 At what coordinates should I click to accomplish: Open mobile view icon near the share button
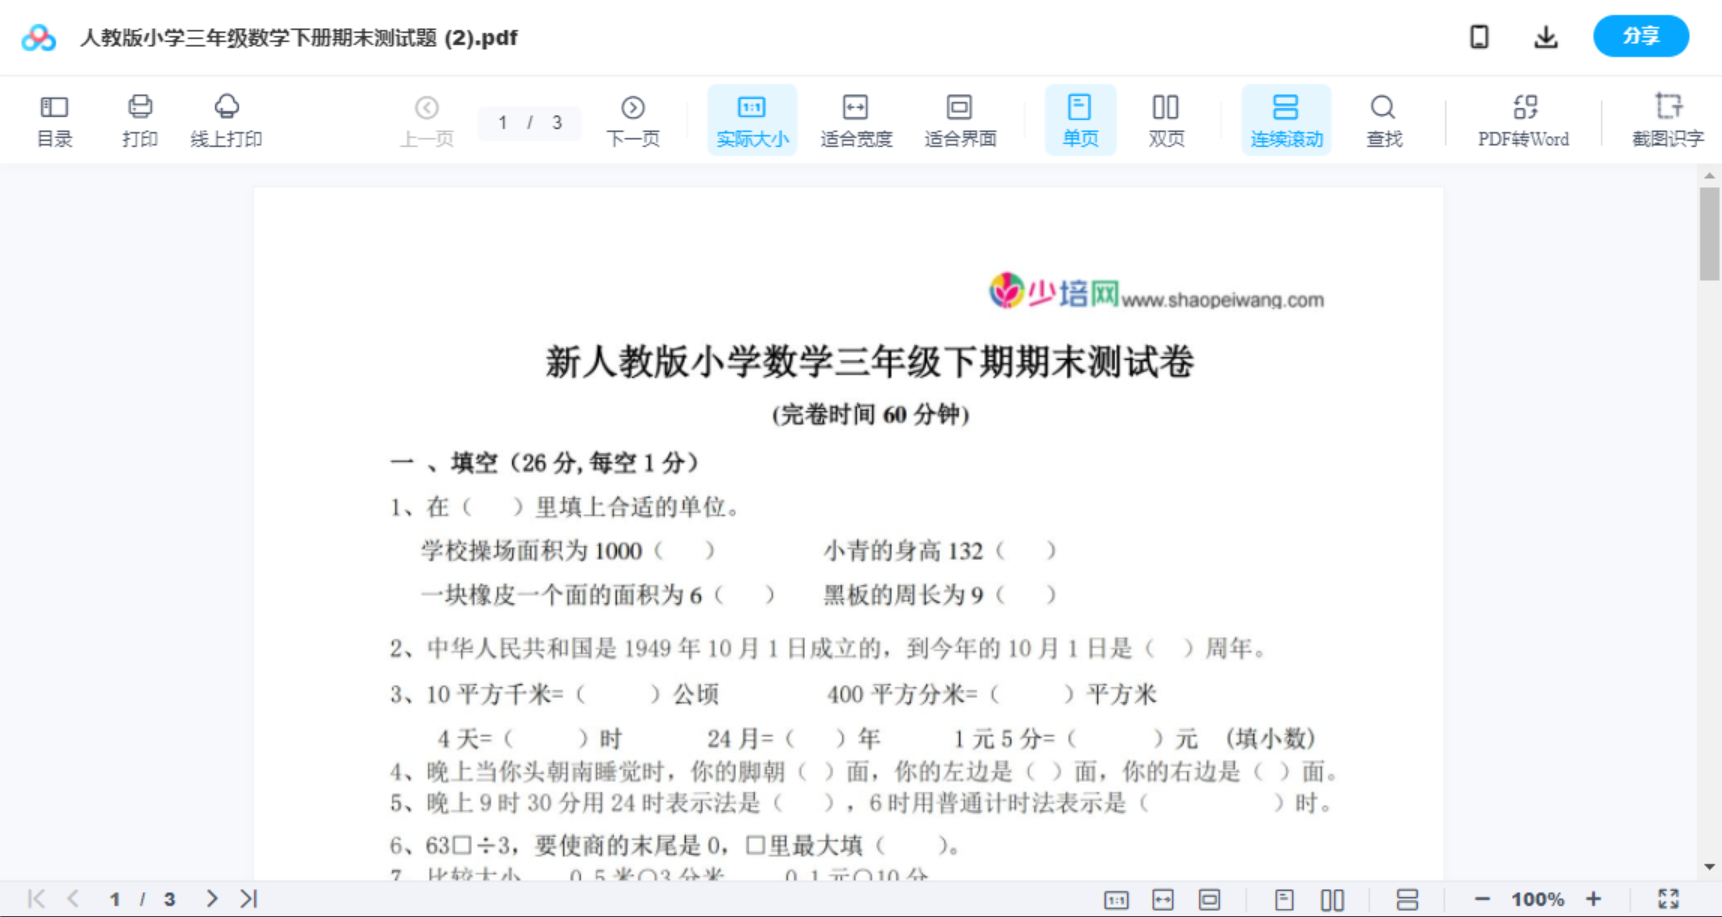click(1479, 36)
